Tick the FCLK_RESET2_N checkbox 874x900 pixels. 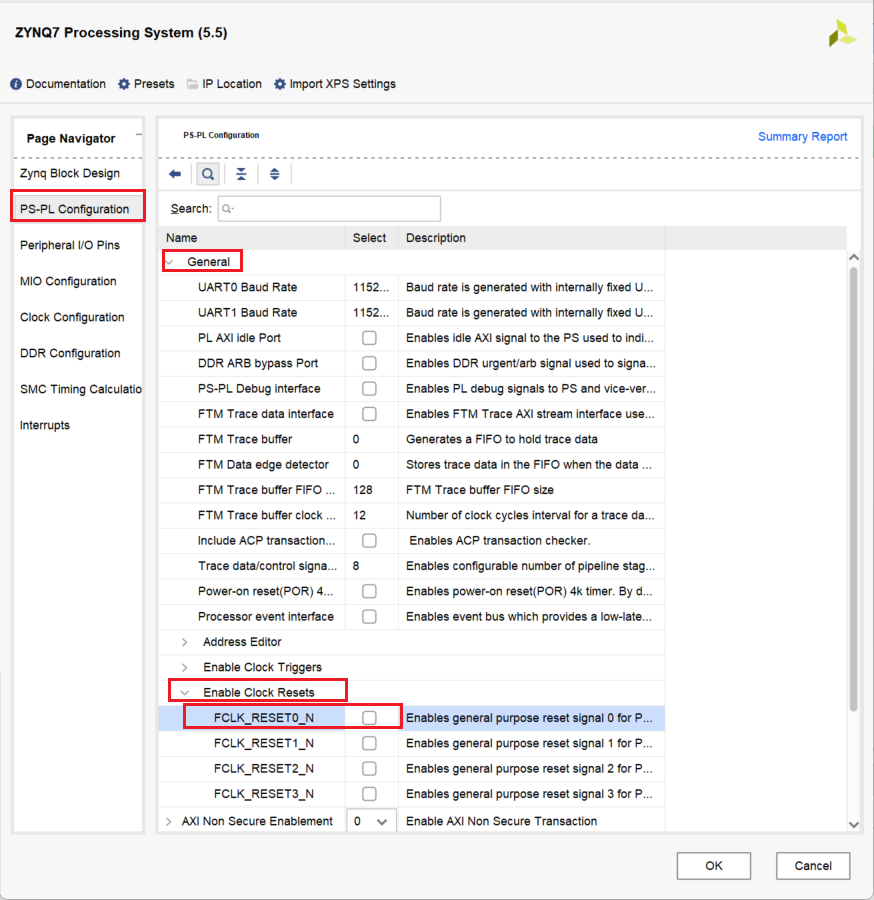[369, 769]
